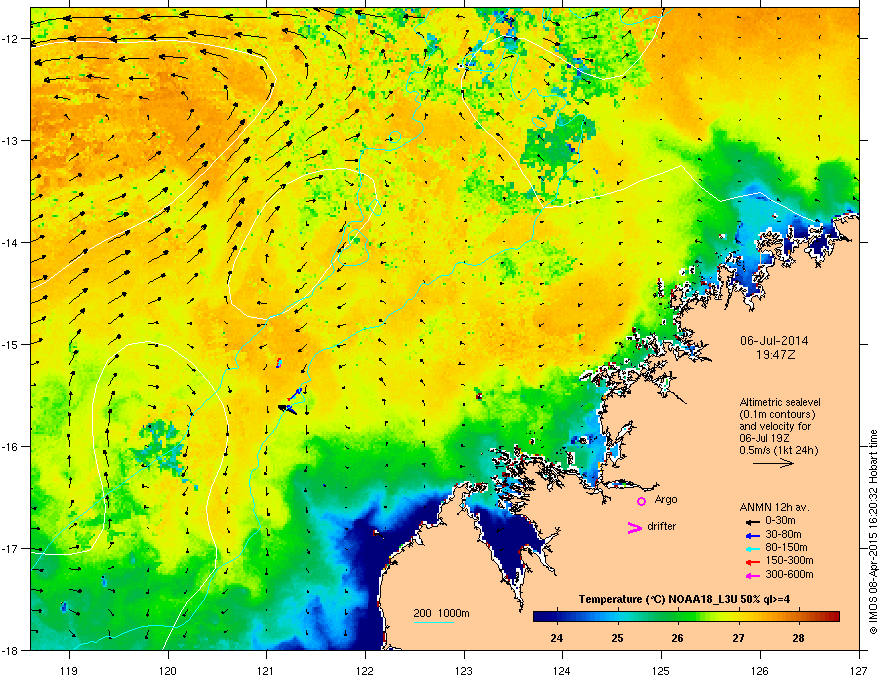Click the blue 30-80m legend arrow
This screenshot has width=880, height=680.
coord(753,535)
